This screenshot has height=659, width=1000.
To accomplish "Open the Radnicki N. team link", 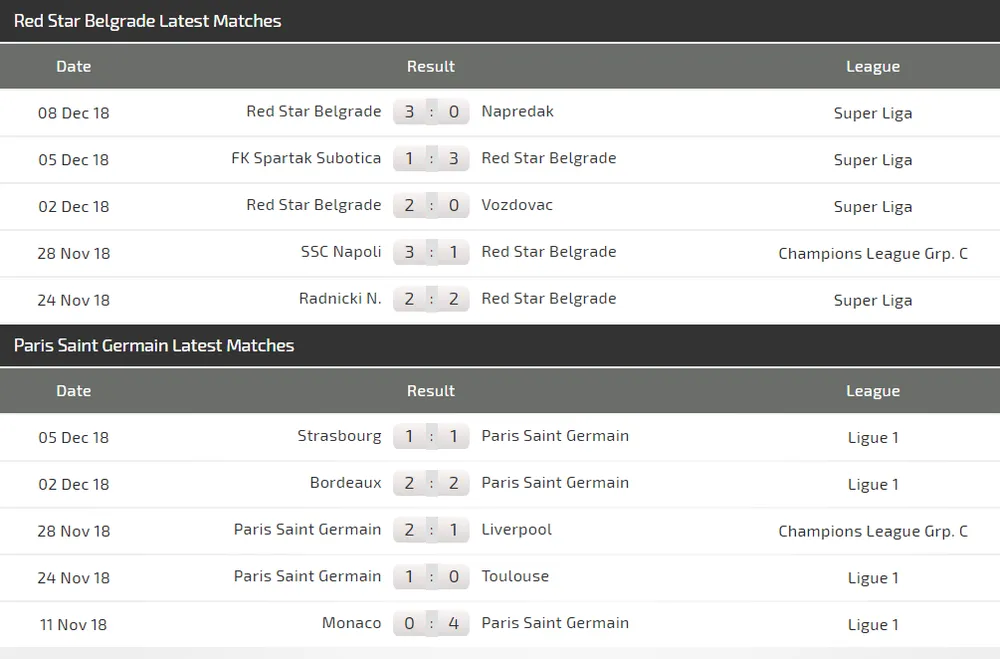I will pyautogui.click(x=340, y=298).
